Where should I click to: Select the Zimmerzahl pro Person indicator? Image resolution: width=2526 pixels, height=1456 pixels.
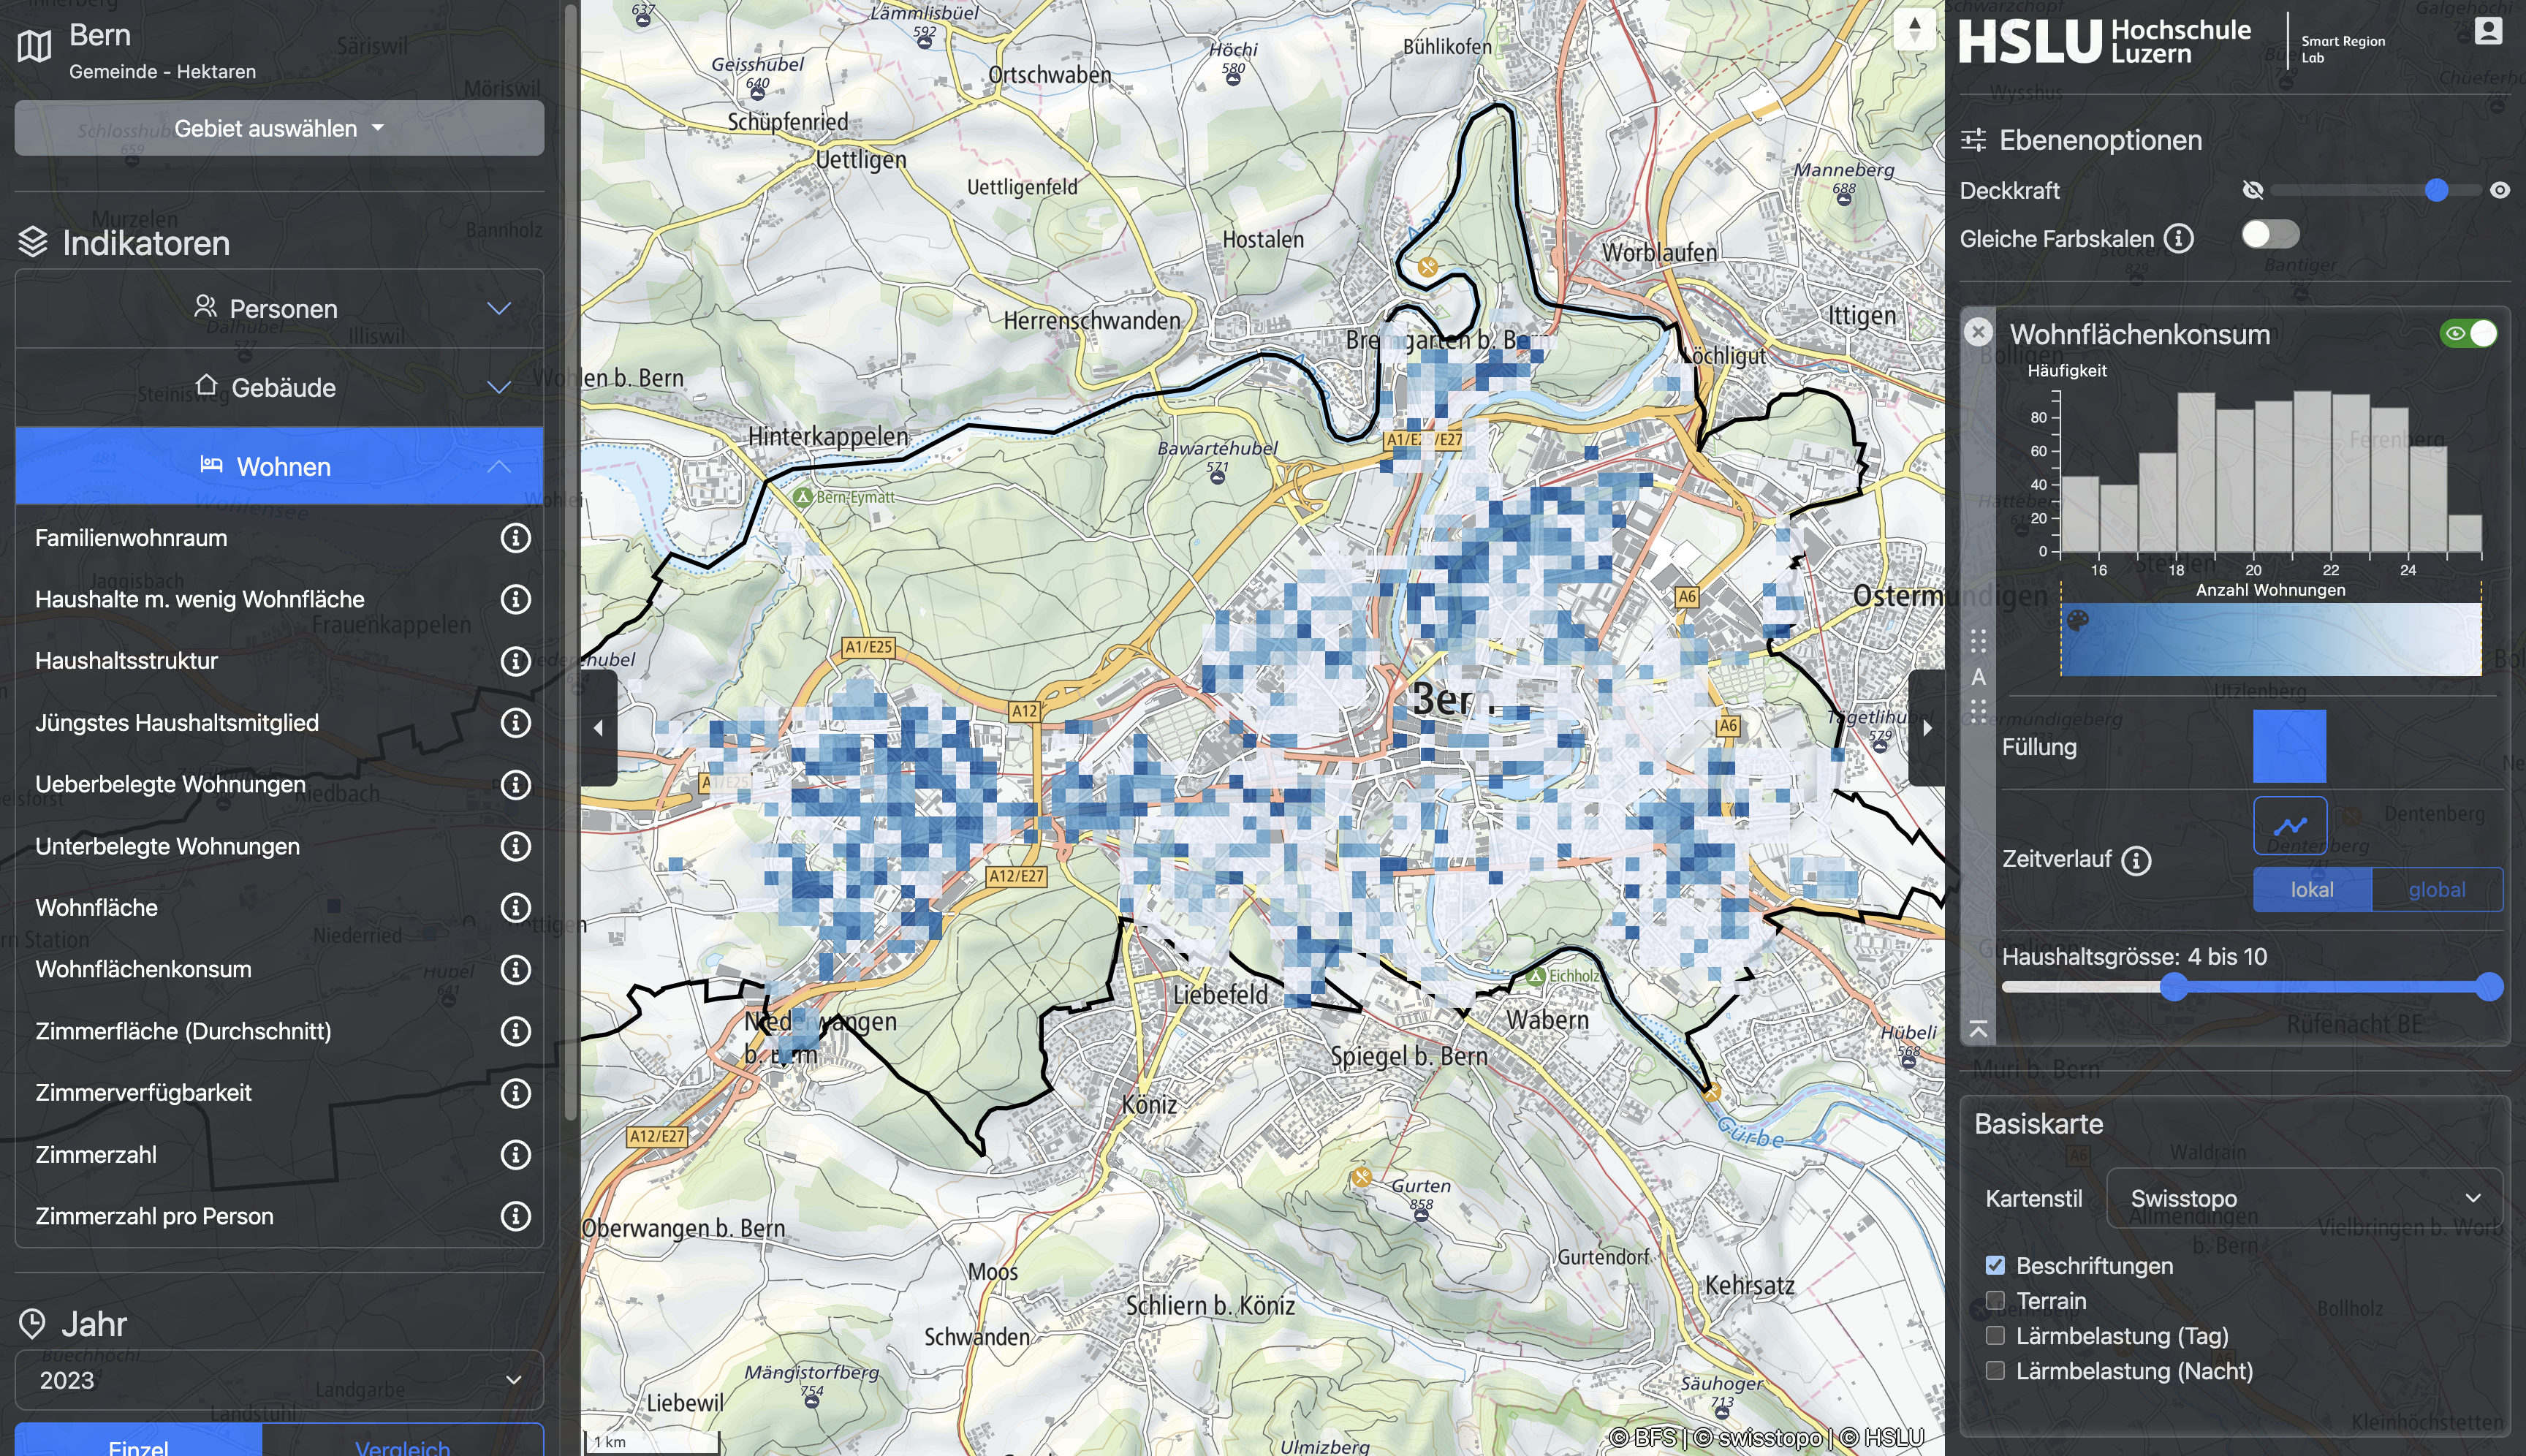[154, 1216]
